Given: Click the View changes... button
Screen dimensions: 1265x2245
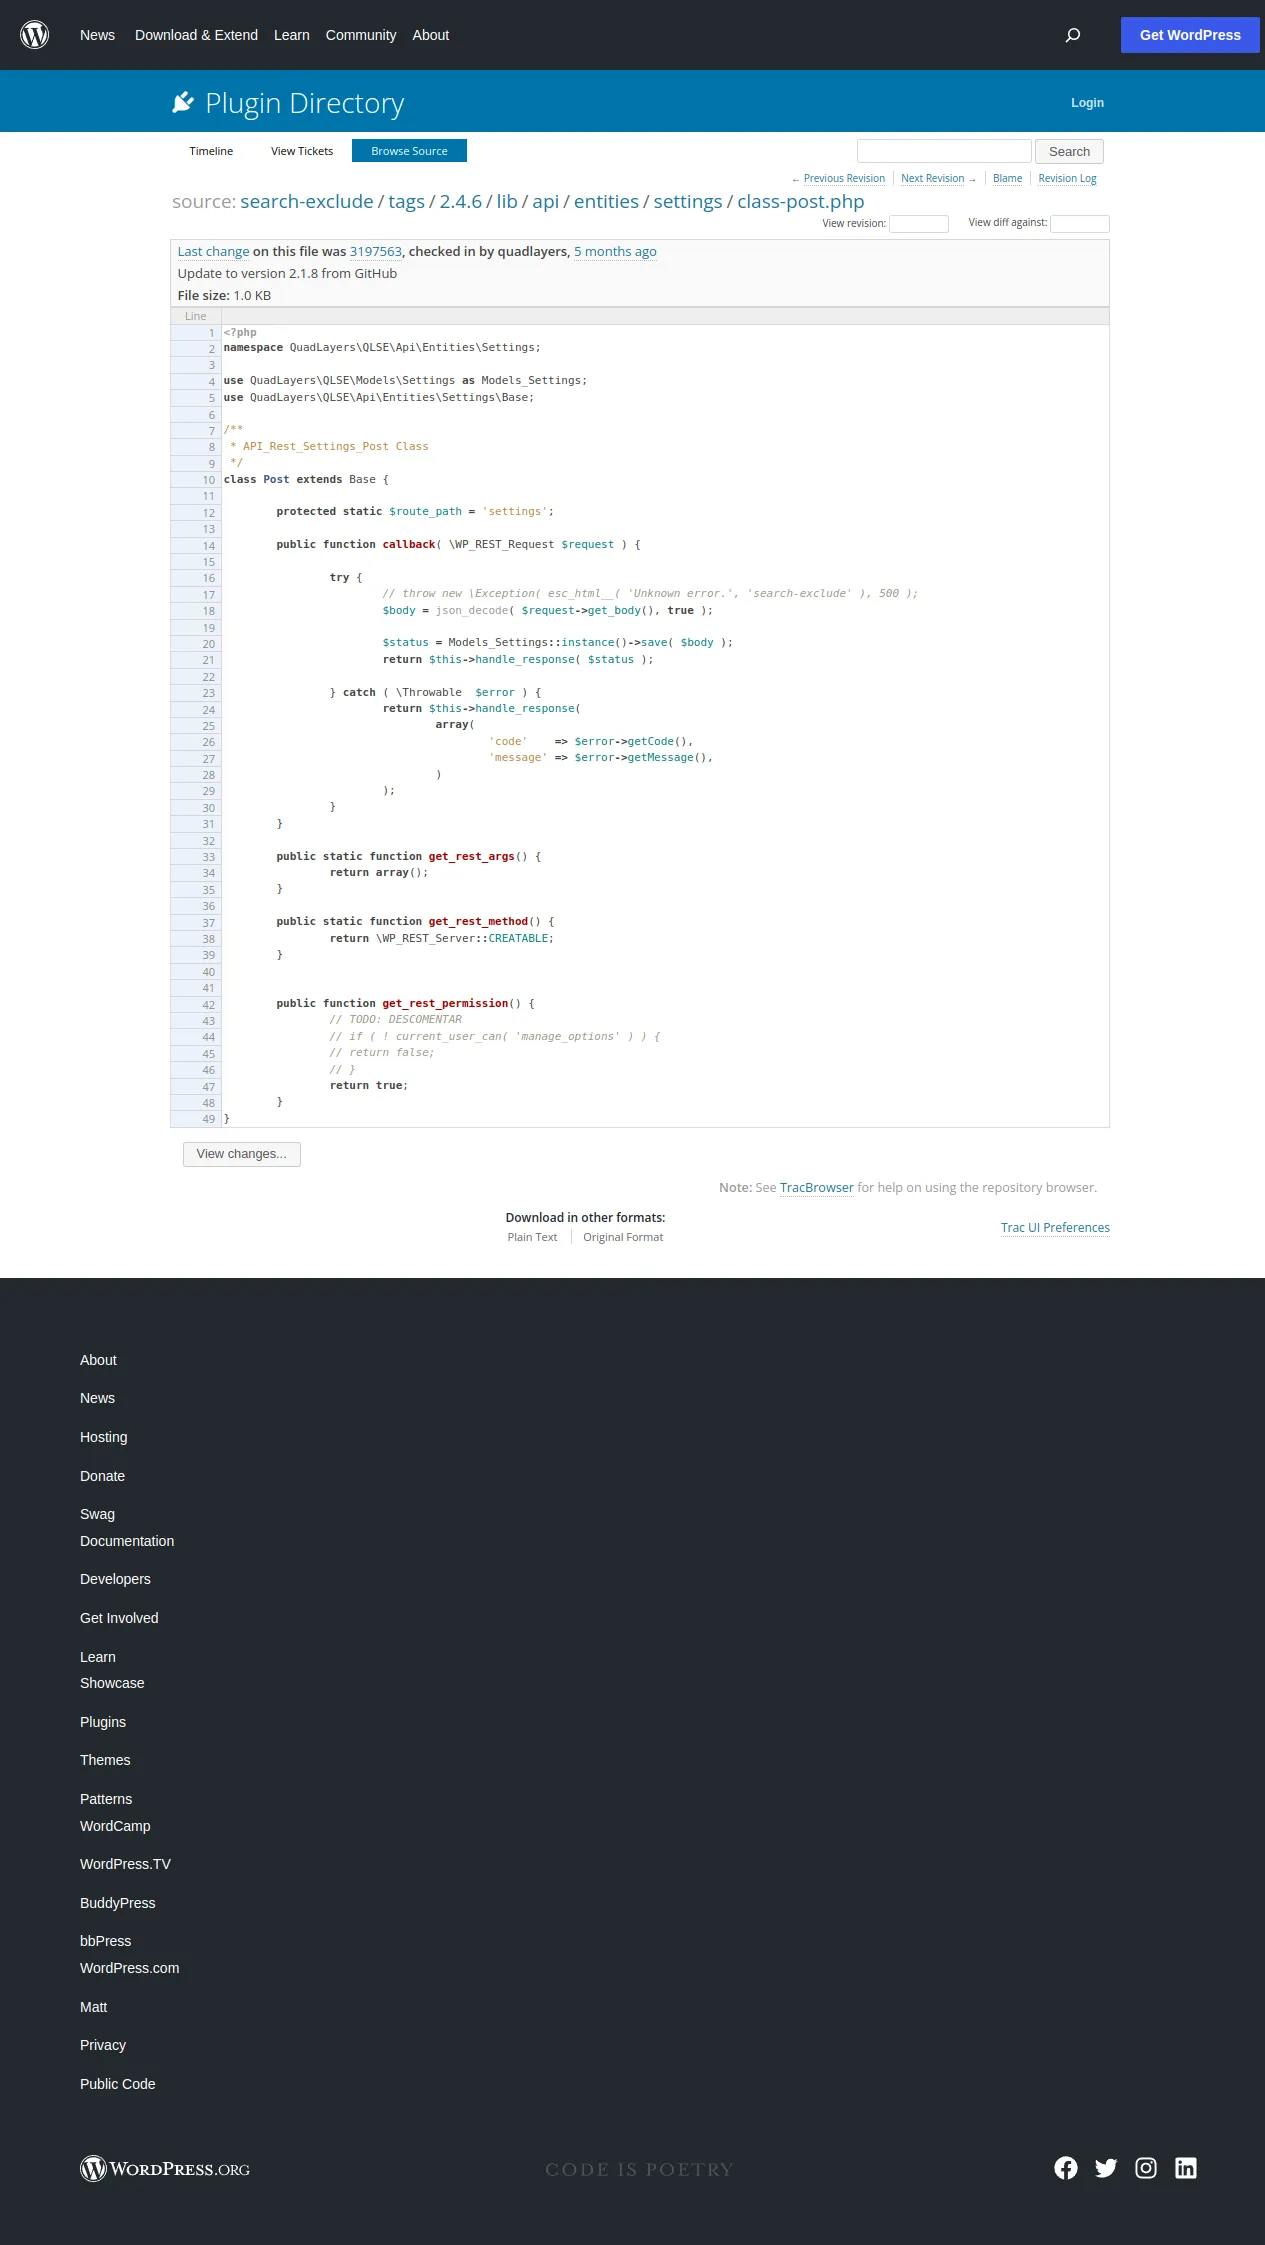Looking at the screenshot, I should tap(242, 1154).
